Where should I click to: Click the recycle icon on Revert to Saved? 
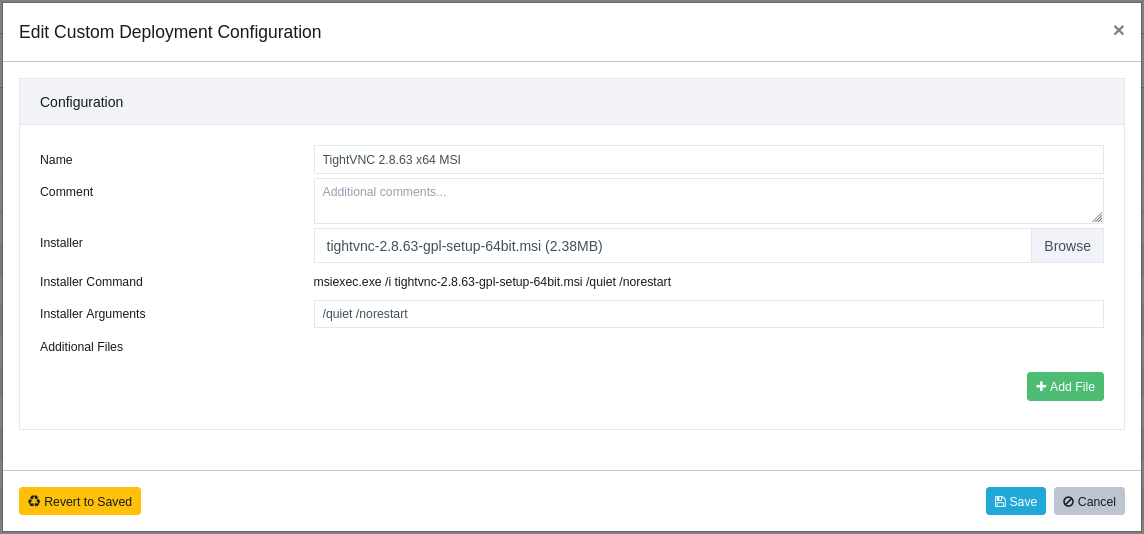pyautogui.click(x=34, y=501)
